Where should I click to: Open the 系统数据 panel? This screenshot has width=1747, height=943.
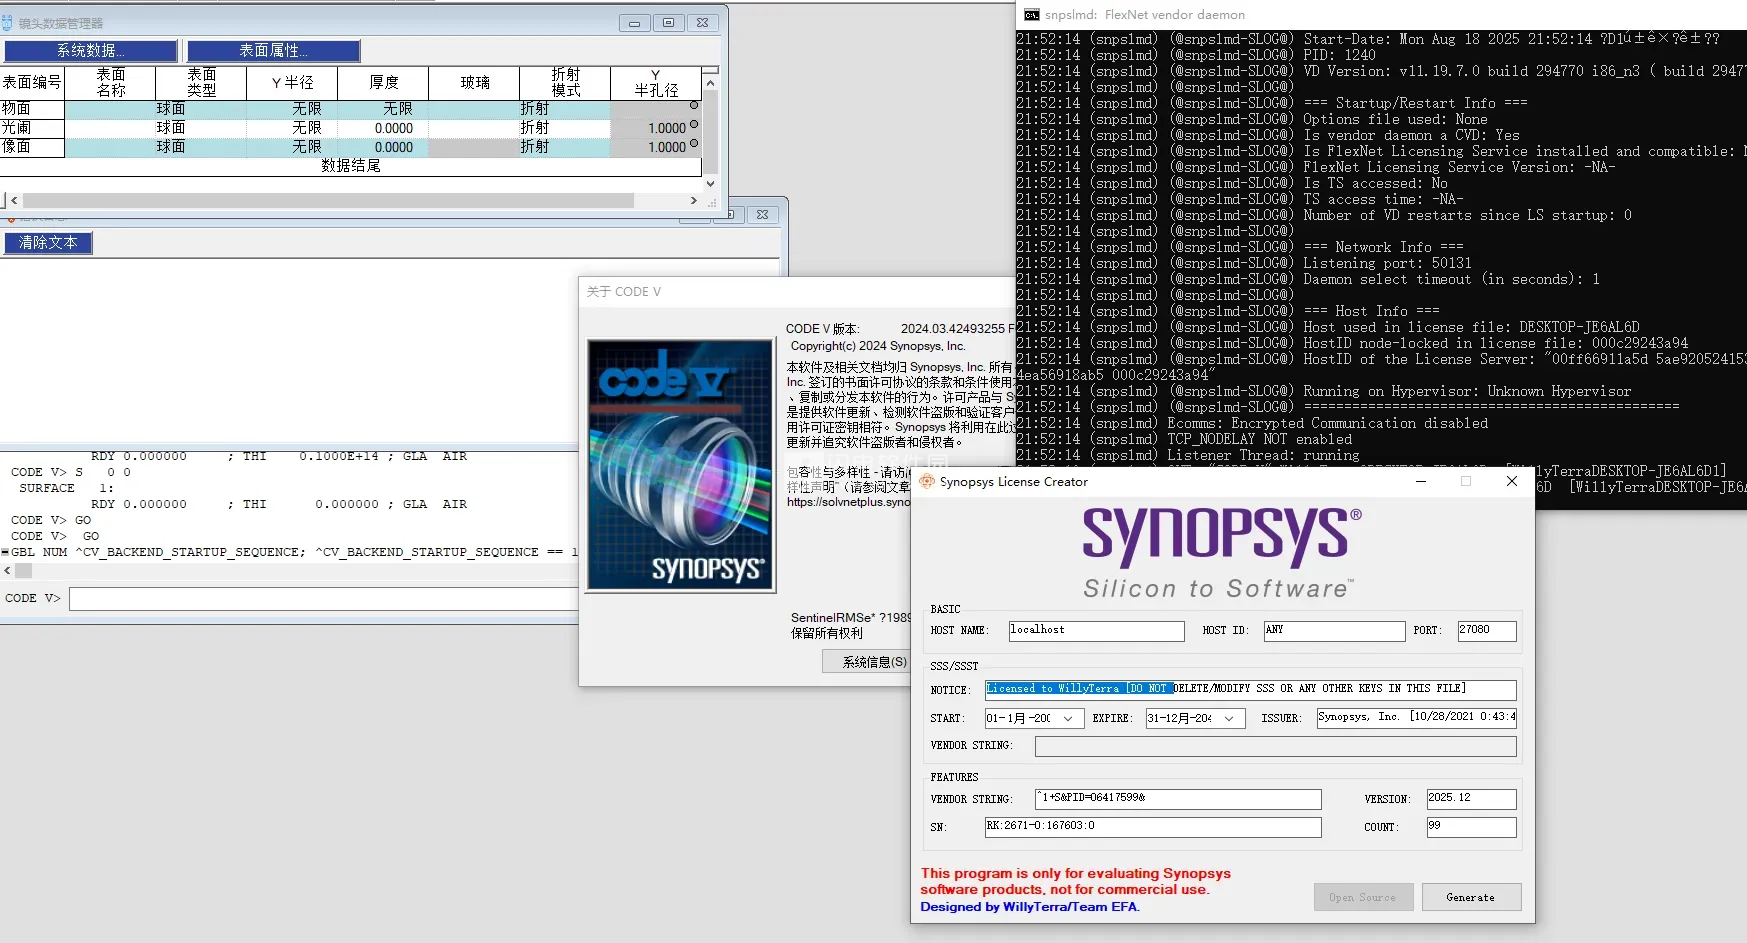click(x=91, y=51)
